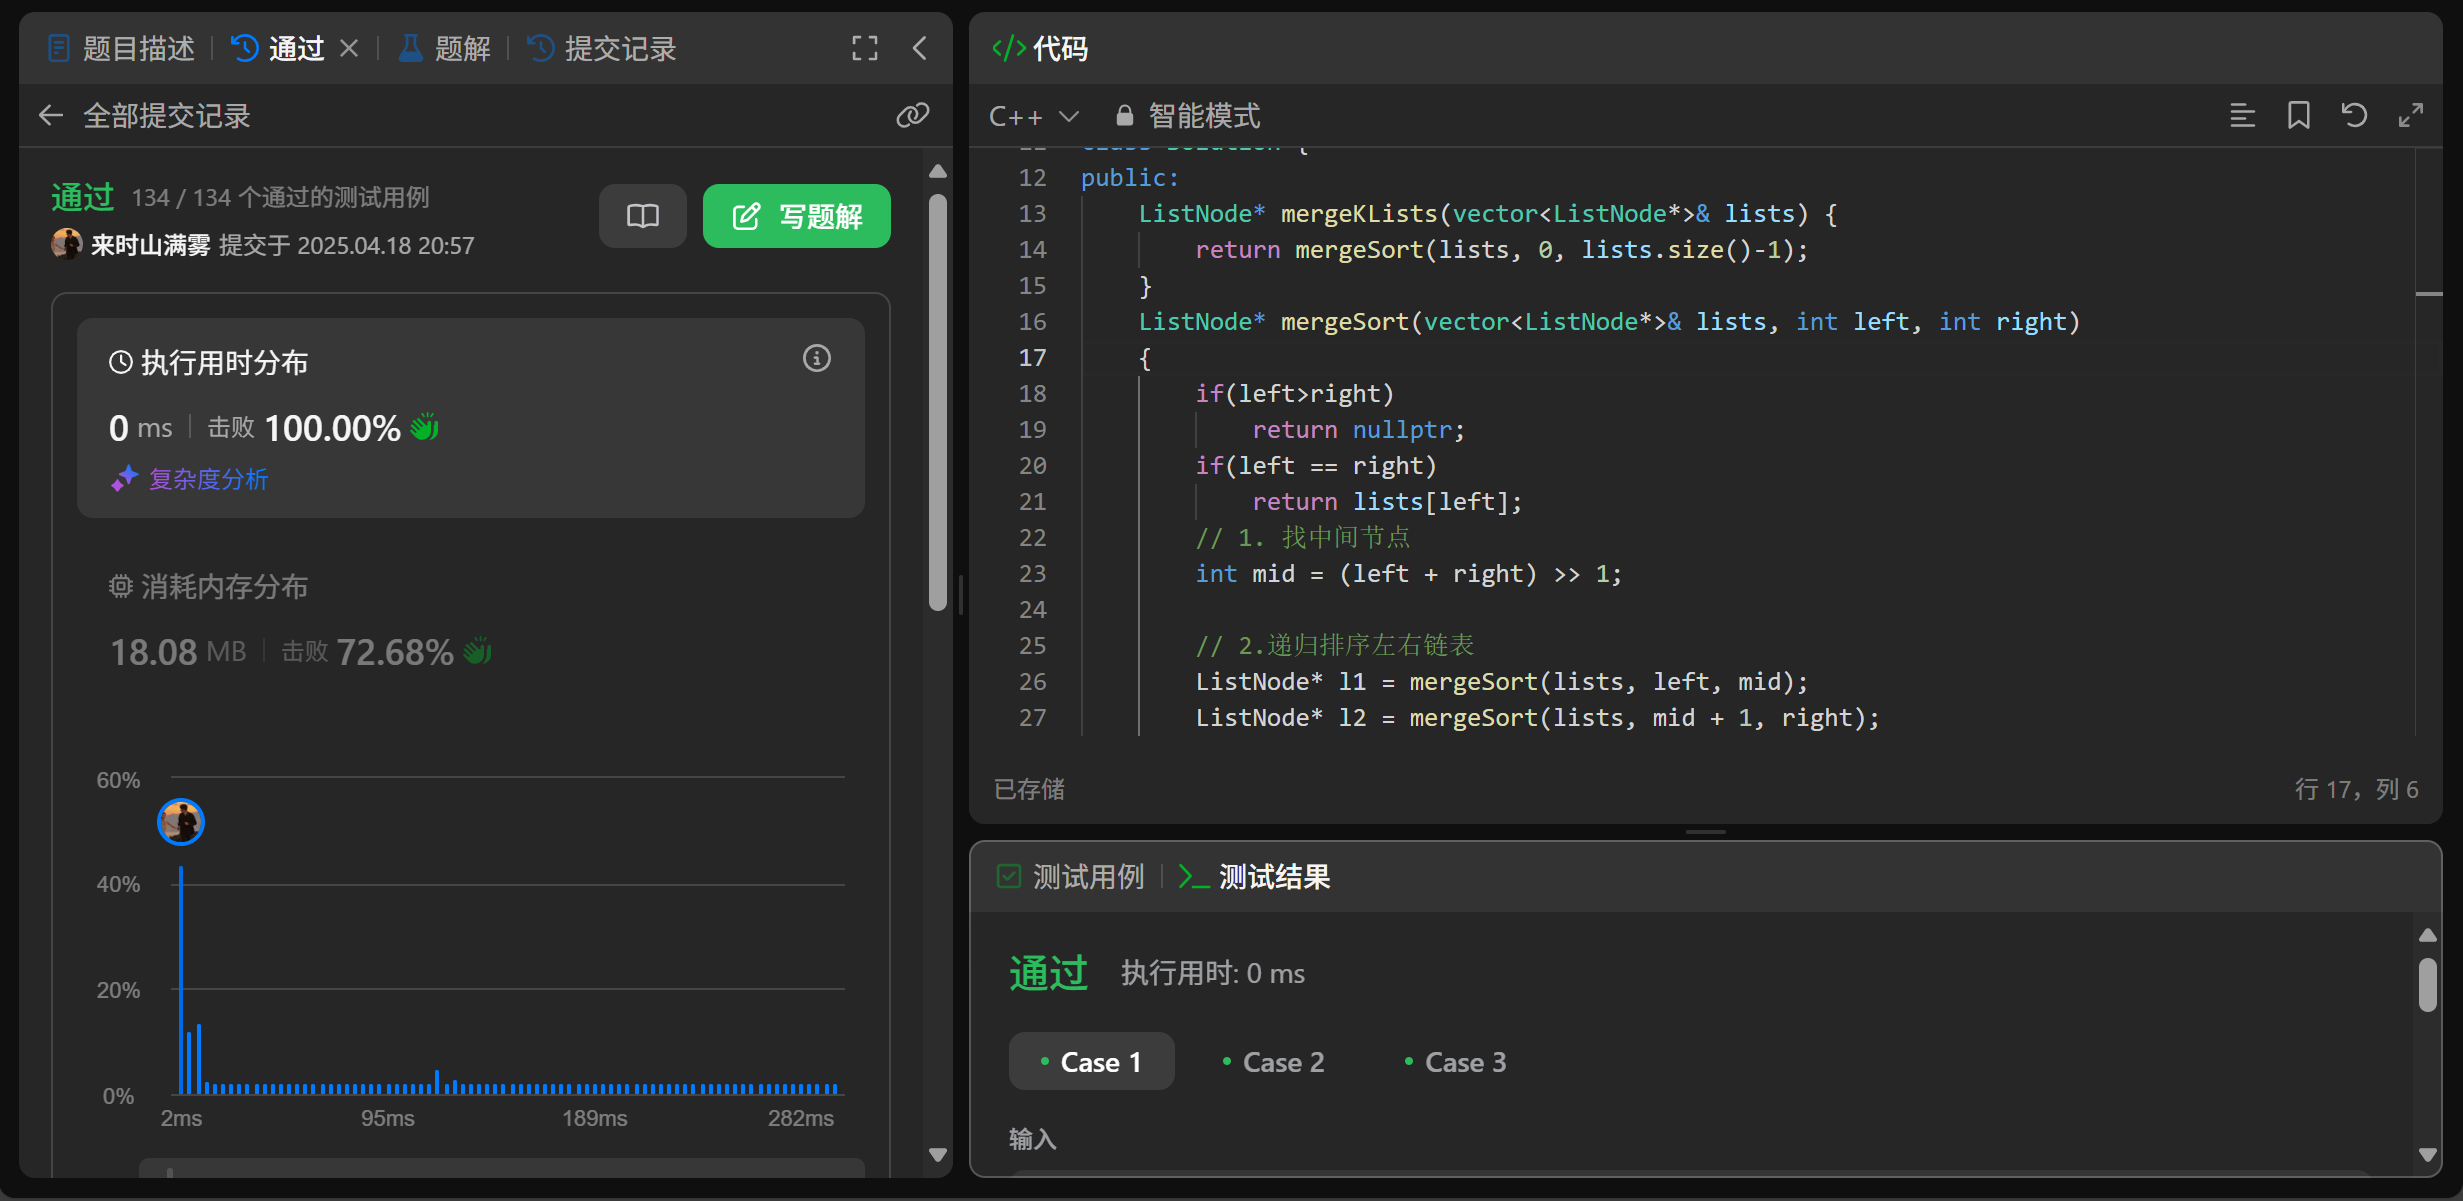Image resolution: width=2463 pixels, height=1201 pixels.
Task: Click the bookmark icon in editor toolbar
Action: [2298, 116]
